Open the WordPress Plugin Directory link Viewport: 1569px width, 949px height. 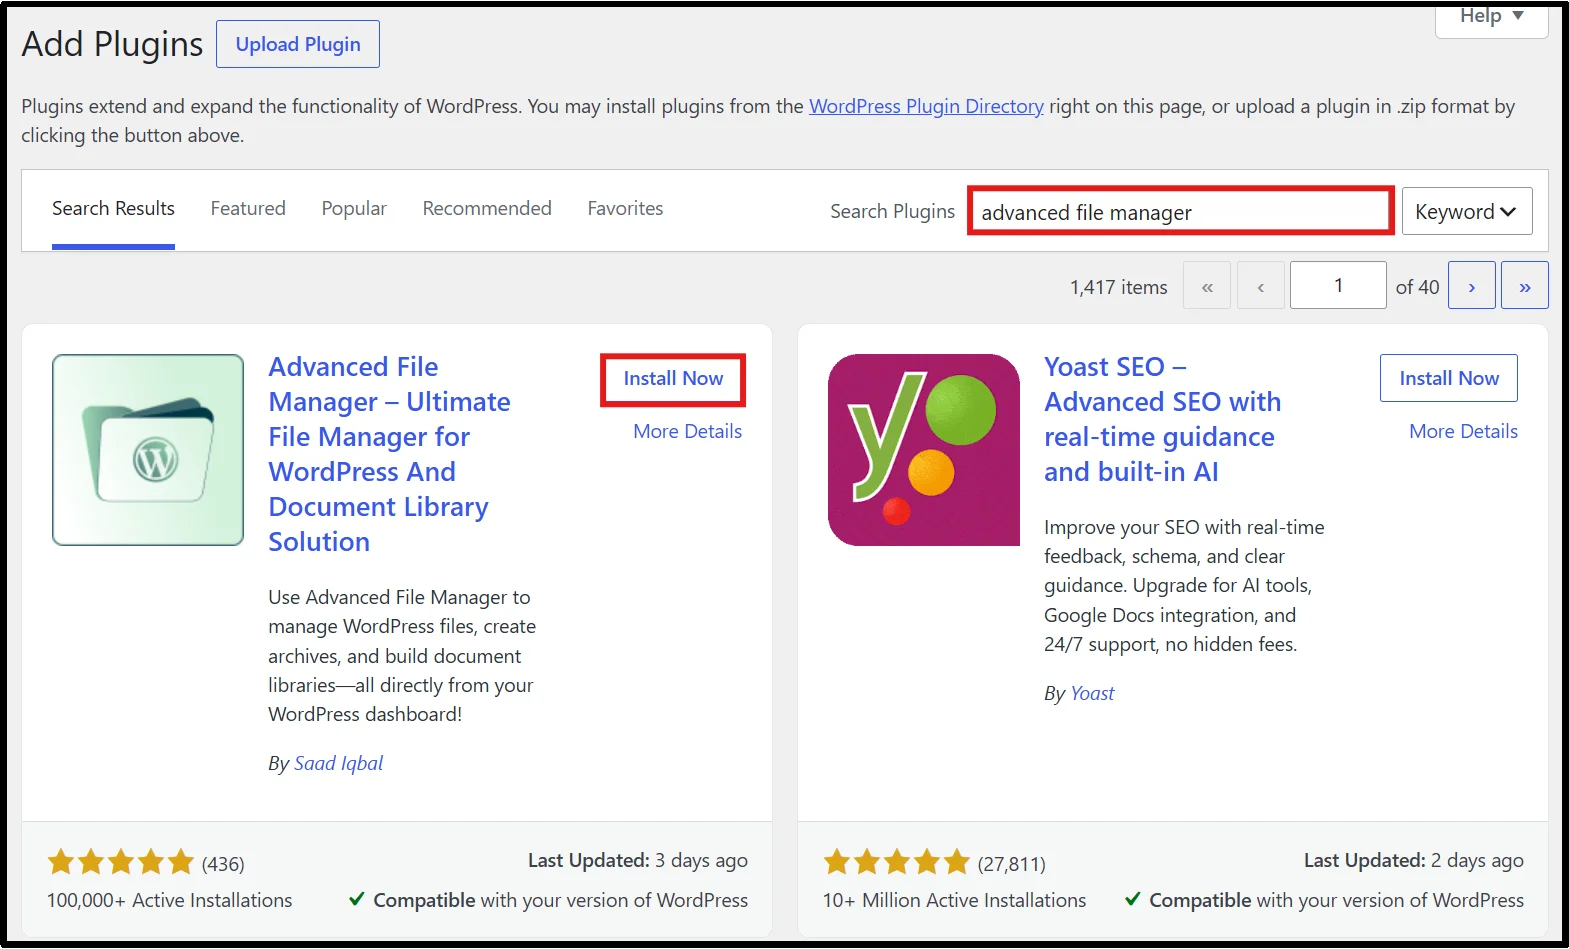pyautogui.click(x=926, y=106)
